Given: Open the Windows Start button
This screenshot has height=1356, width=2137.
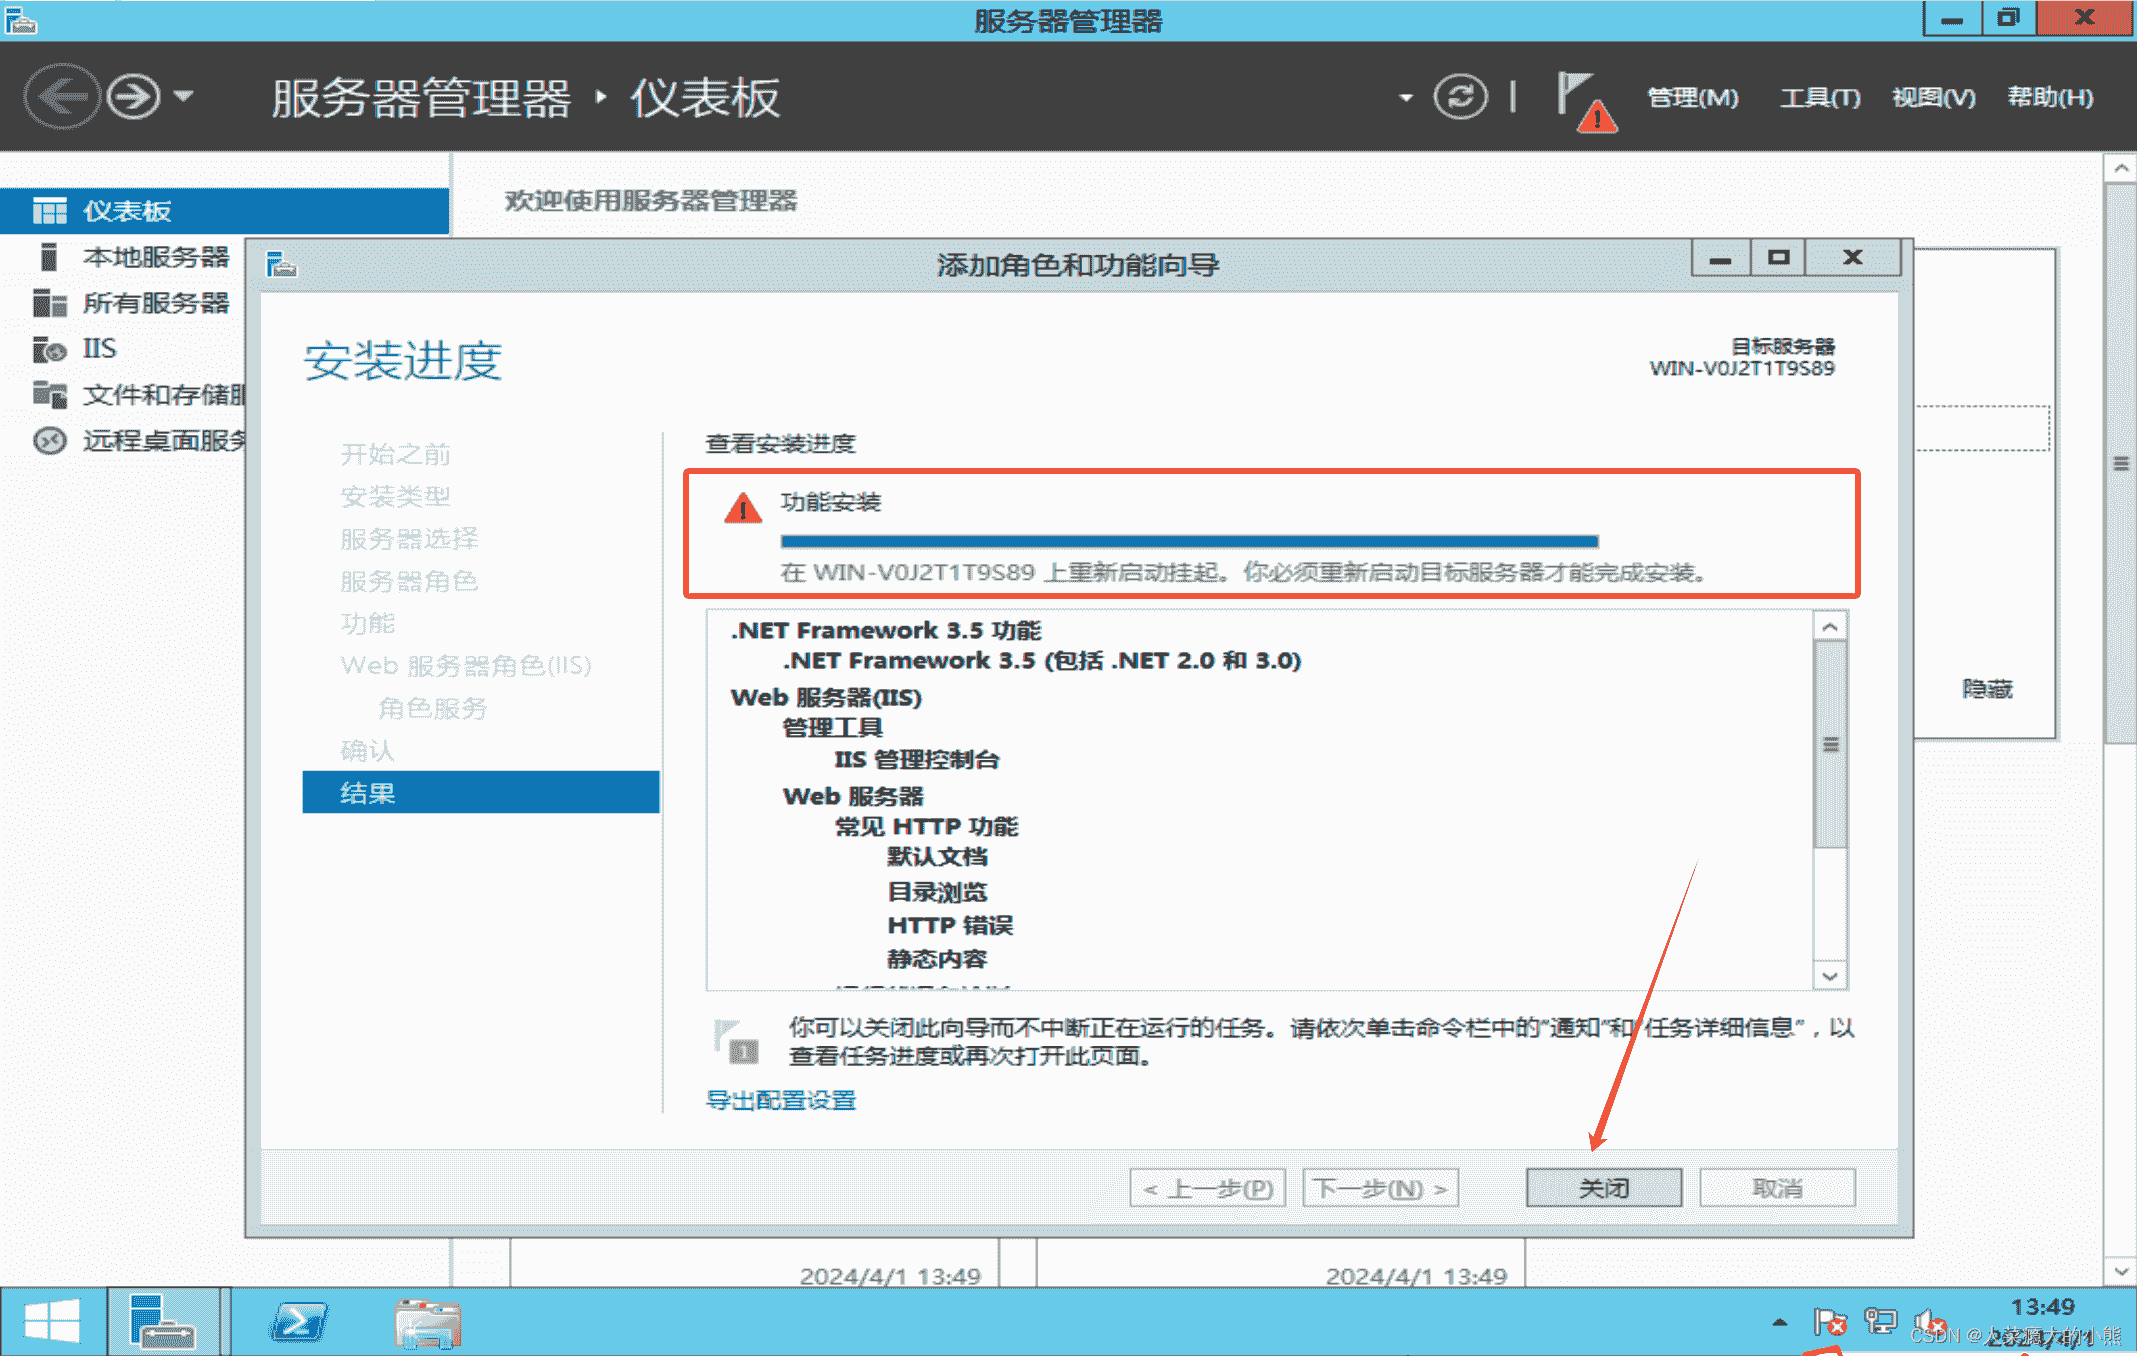Looking at the screenshot, I should coord(55,1320).
